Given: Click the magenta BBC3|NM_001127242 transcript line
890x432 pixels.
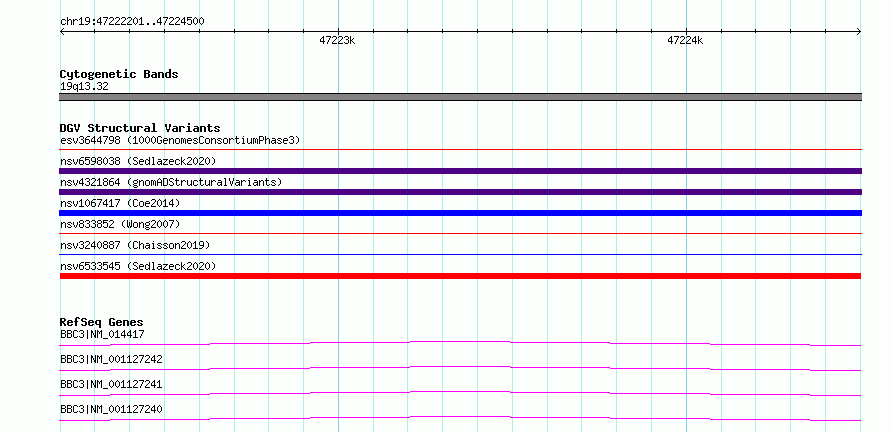Looking at the screenshot, I should [x=460, y=368].
